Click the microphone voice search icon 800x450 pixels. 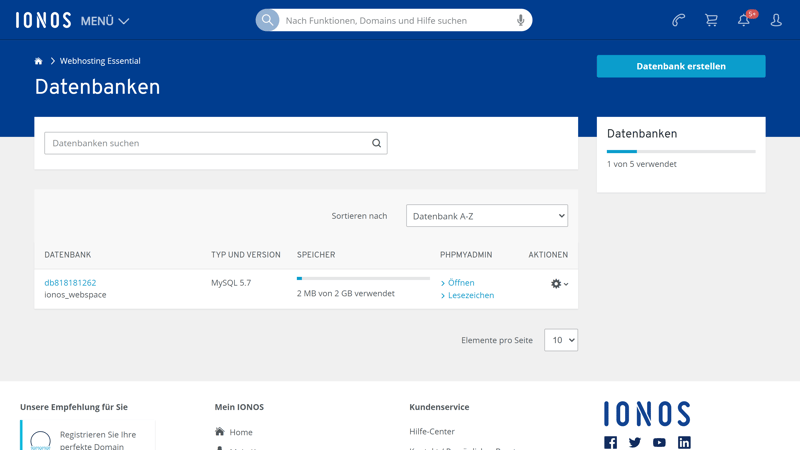(x=520, y=20)
